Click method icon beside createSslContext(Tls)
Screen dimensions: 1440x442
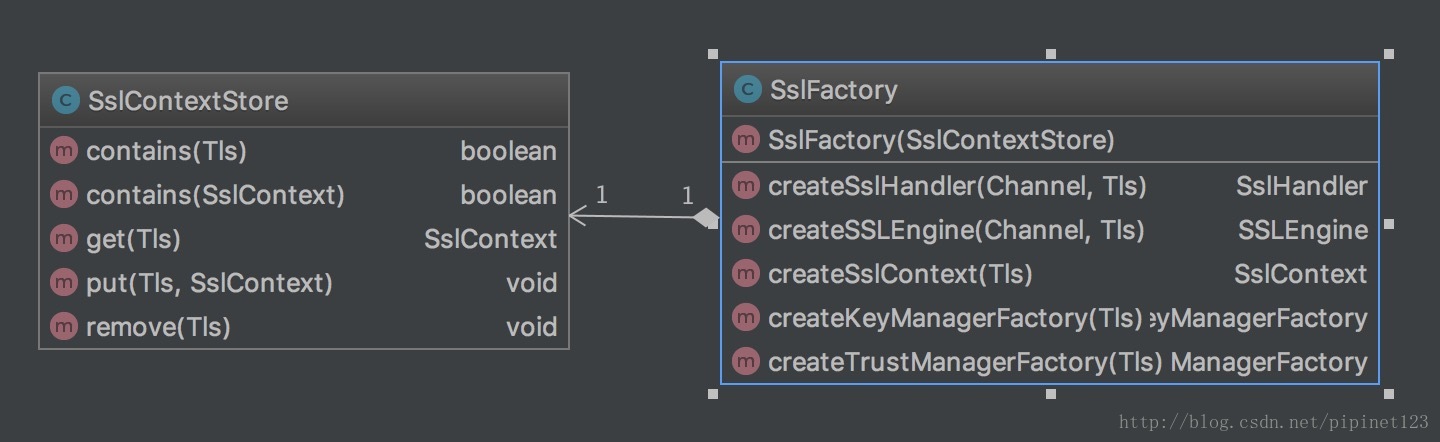click(x=746, y=274)
